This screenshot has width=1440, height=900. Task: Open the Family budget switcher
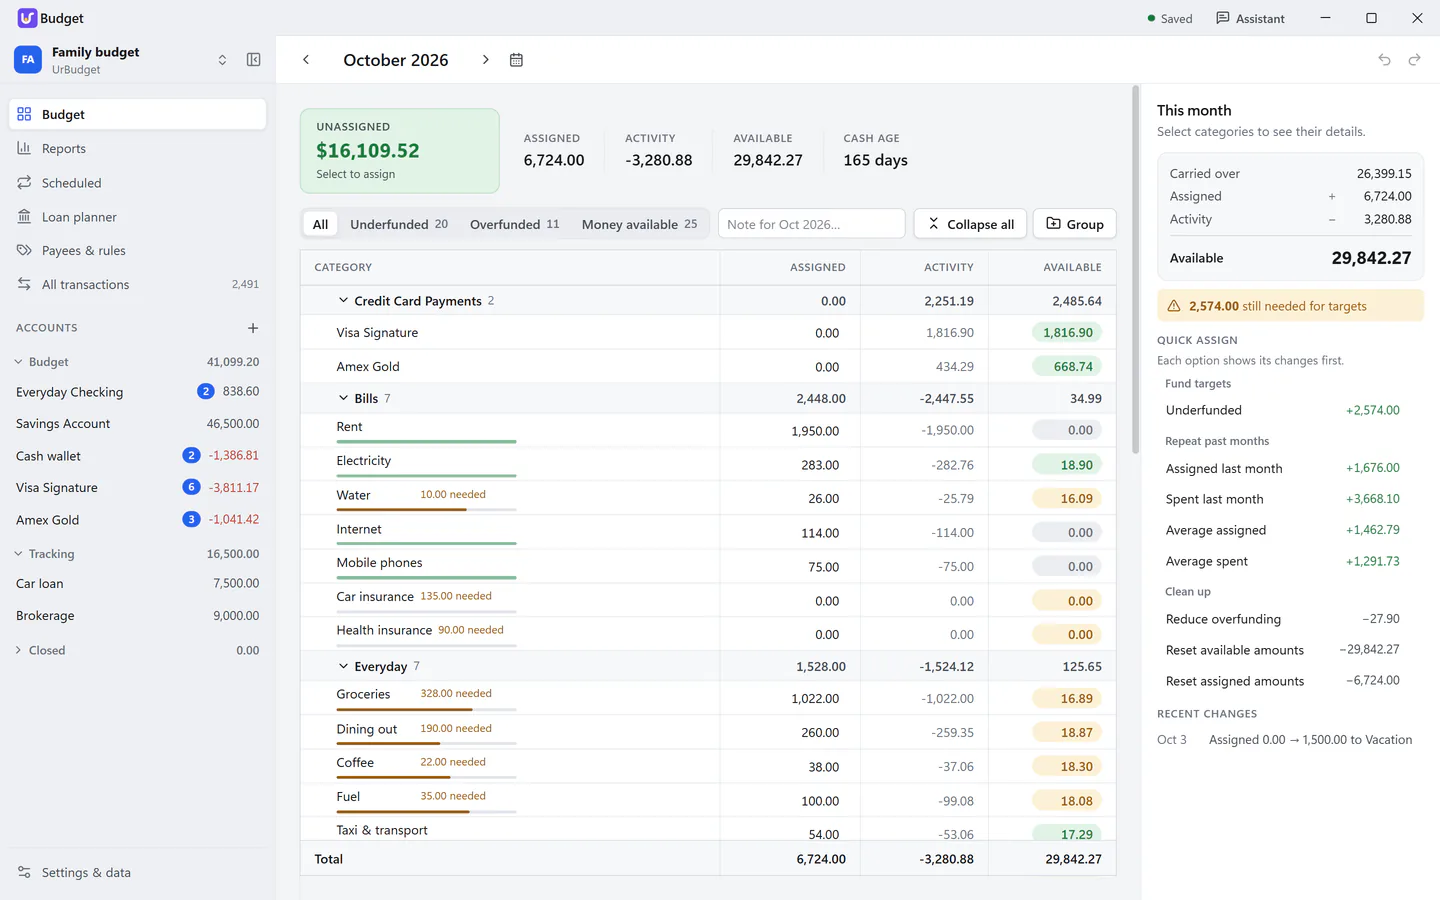click(x=122, y=60)
